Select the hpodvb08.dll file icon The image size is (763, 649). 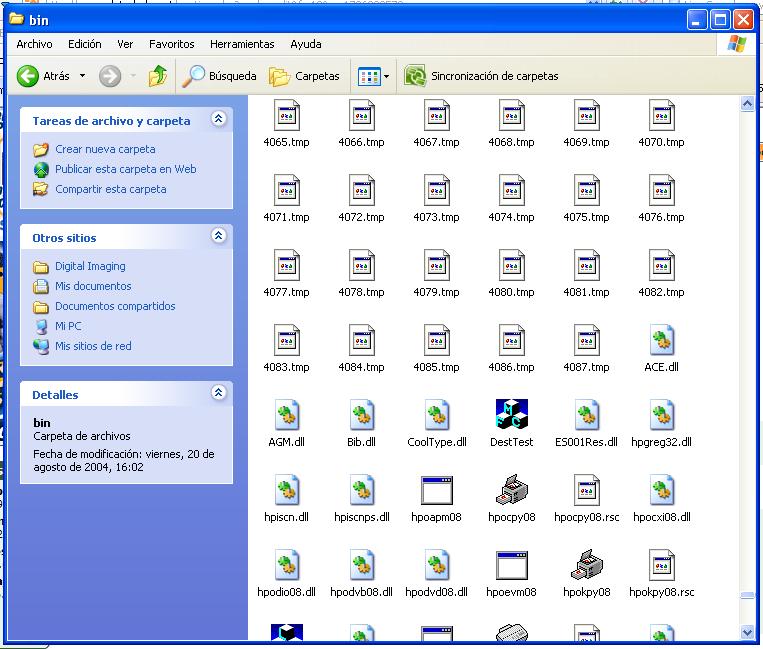(x=362, y=564)
